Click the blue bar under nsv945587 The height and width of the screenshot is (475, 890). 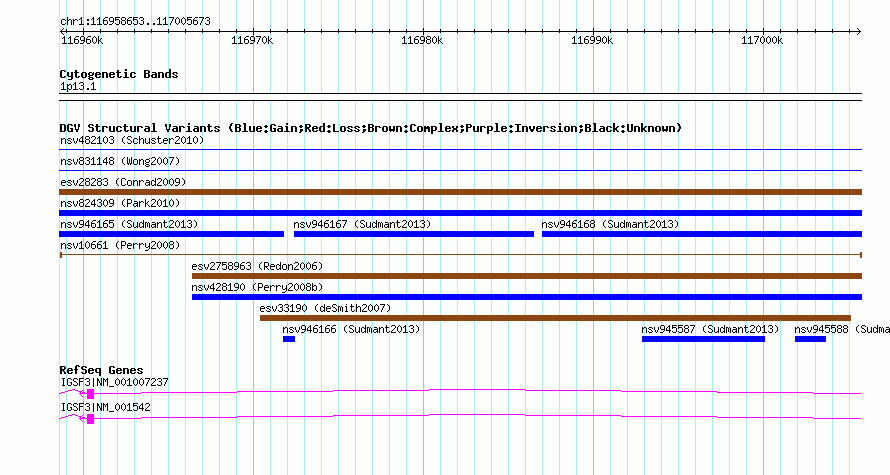[x=703, y=339]
